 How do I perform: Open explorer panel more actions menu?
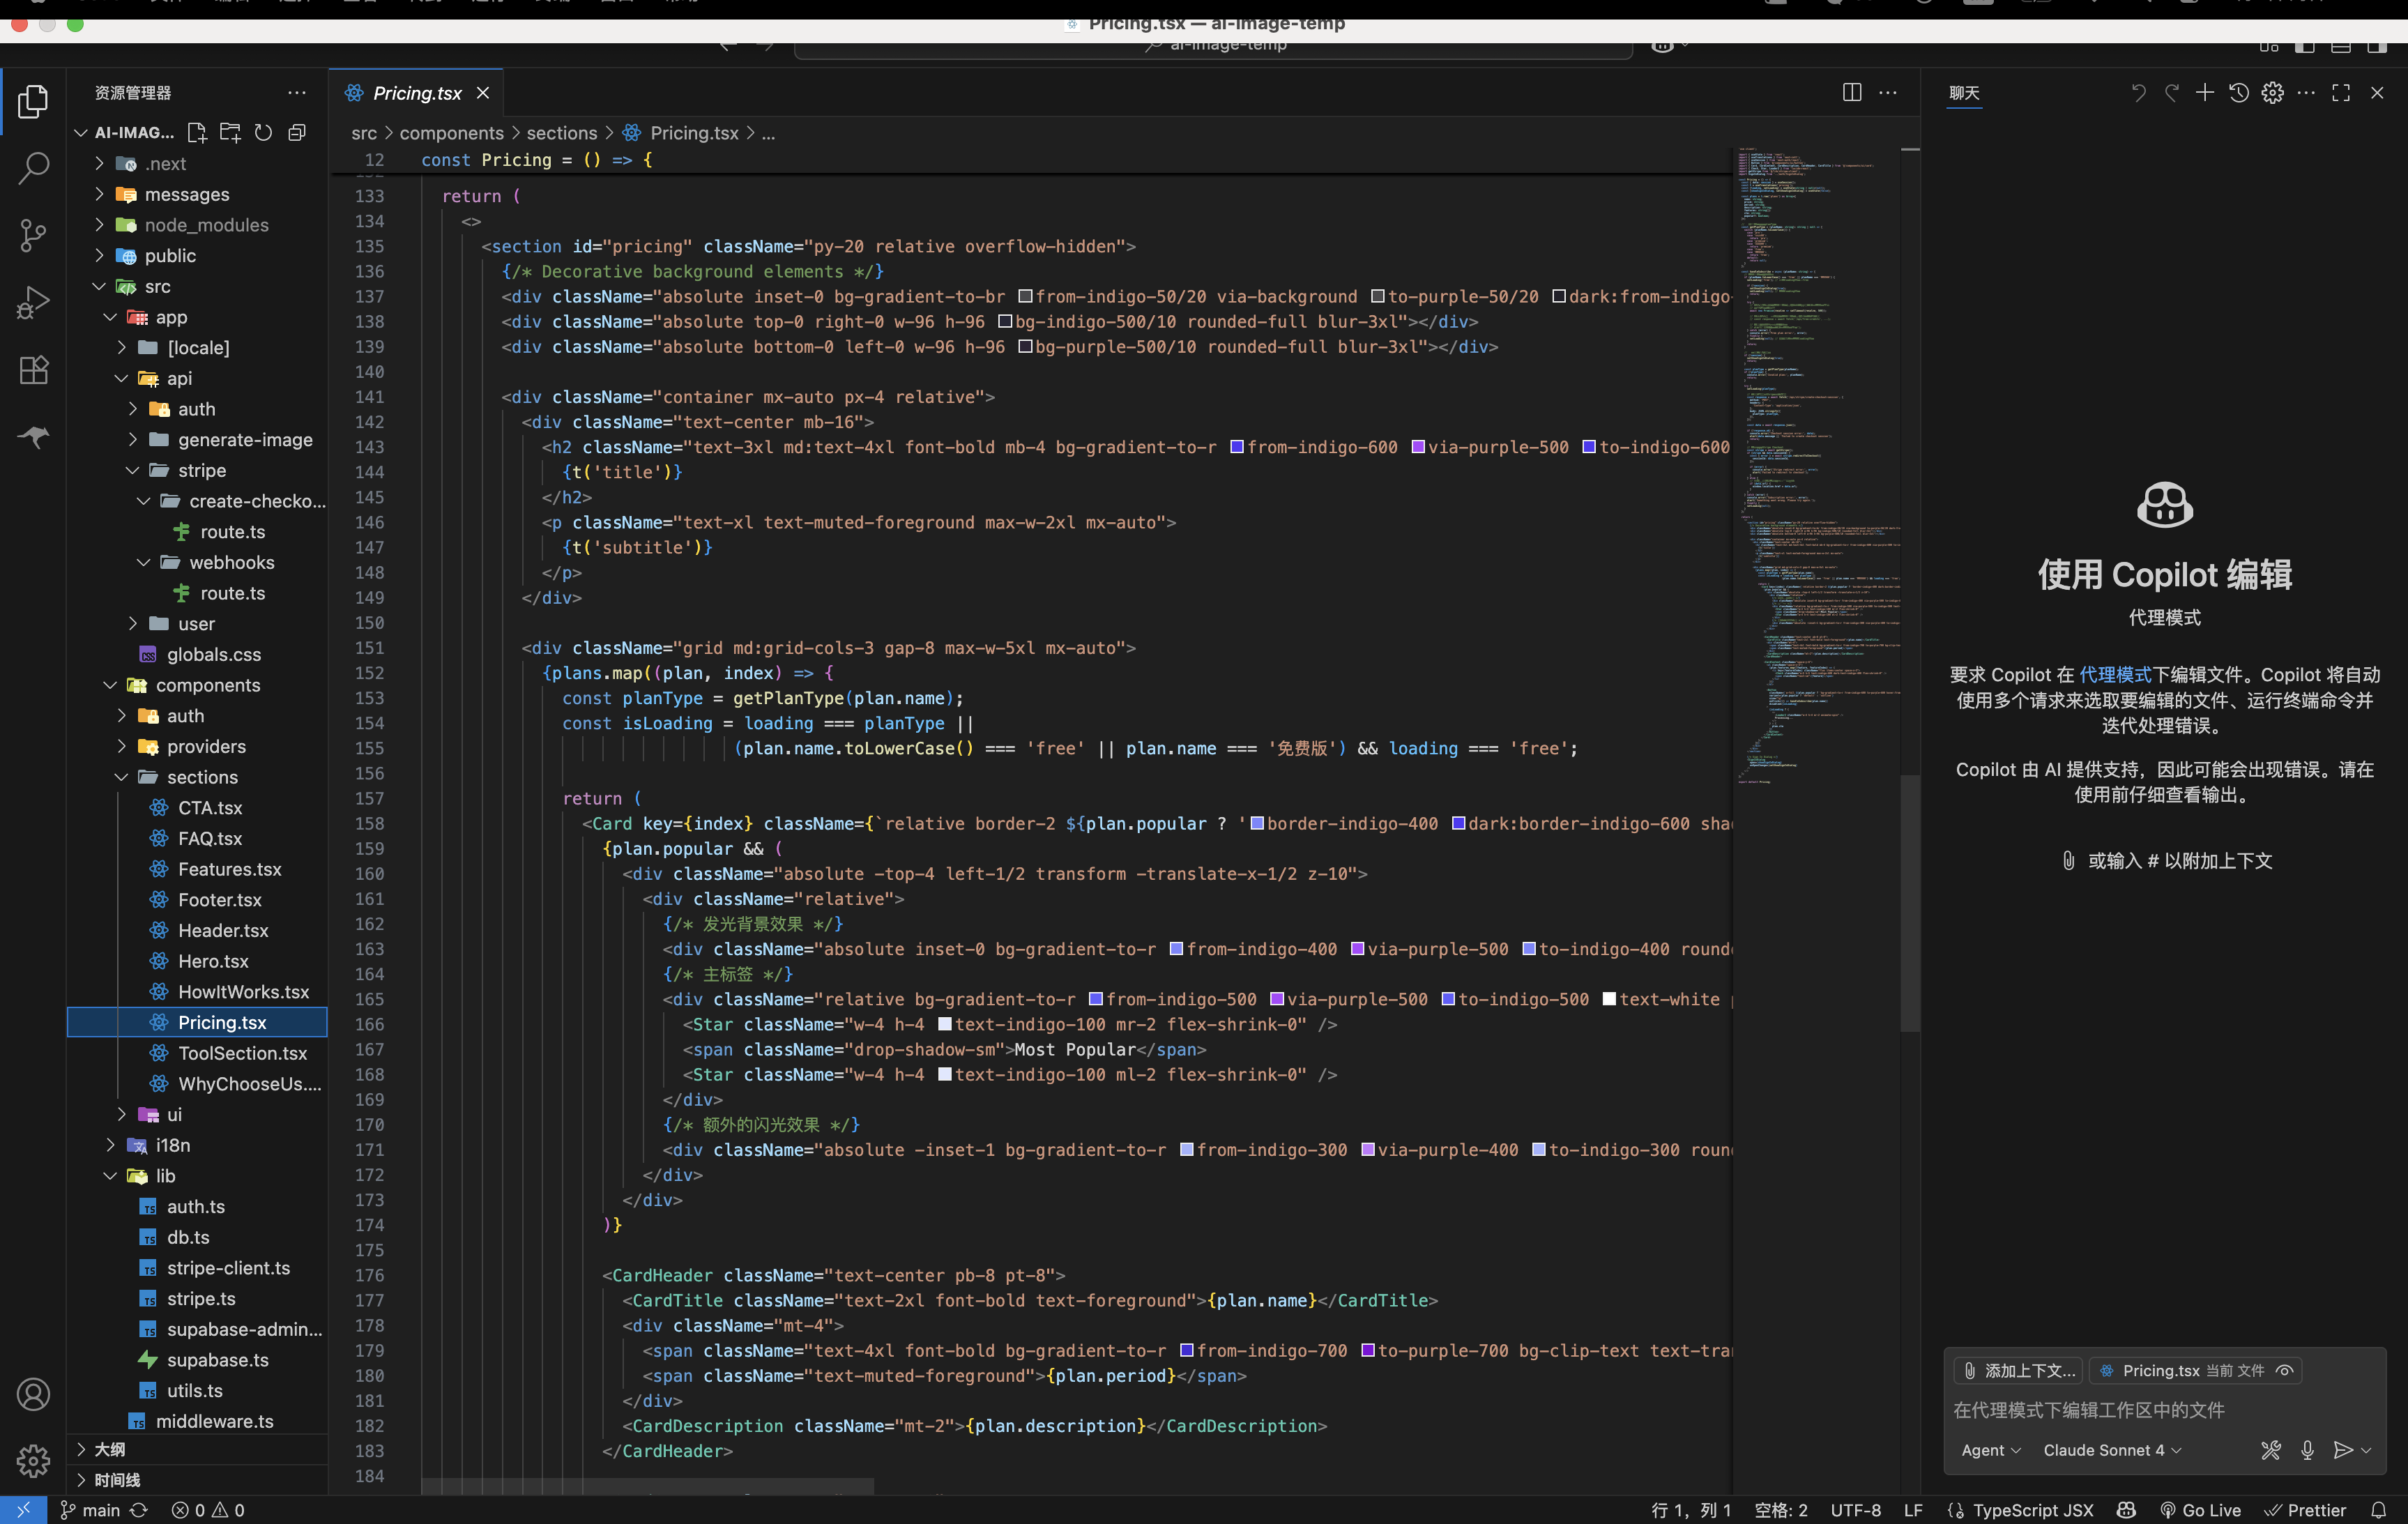[x=297, y=92]
